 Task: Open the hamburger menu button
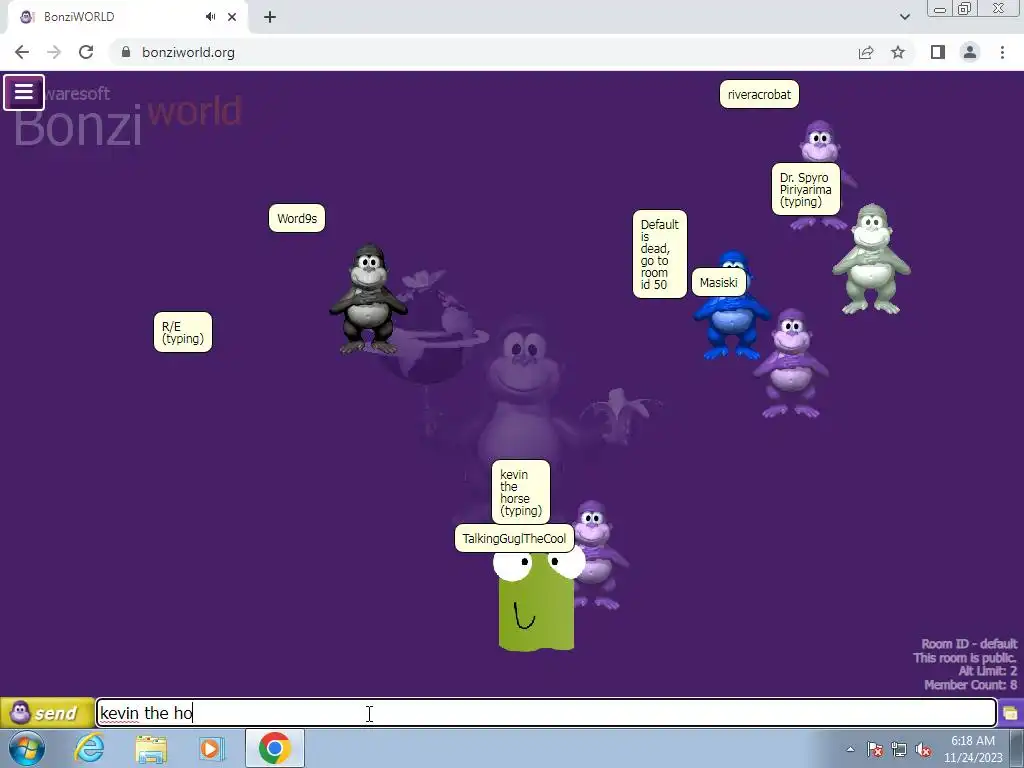24,92
